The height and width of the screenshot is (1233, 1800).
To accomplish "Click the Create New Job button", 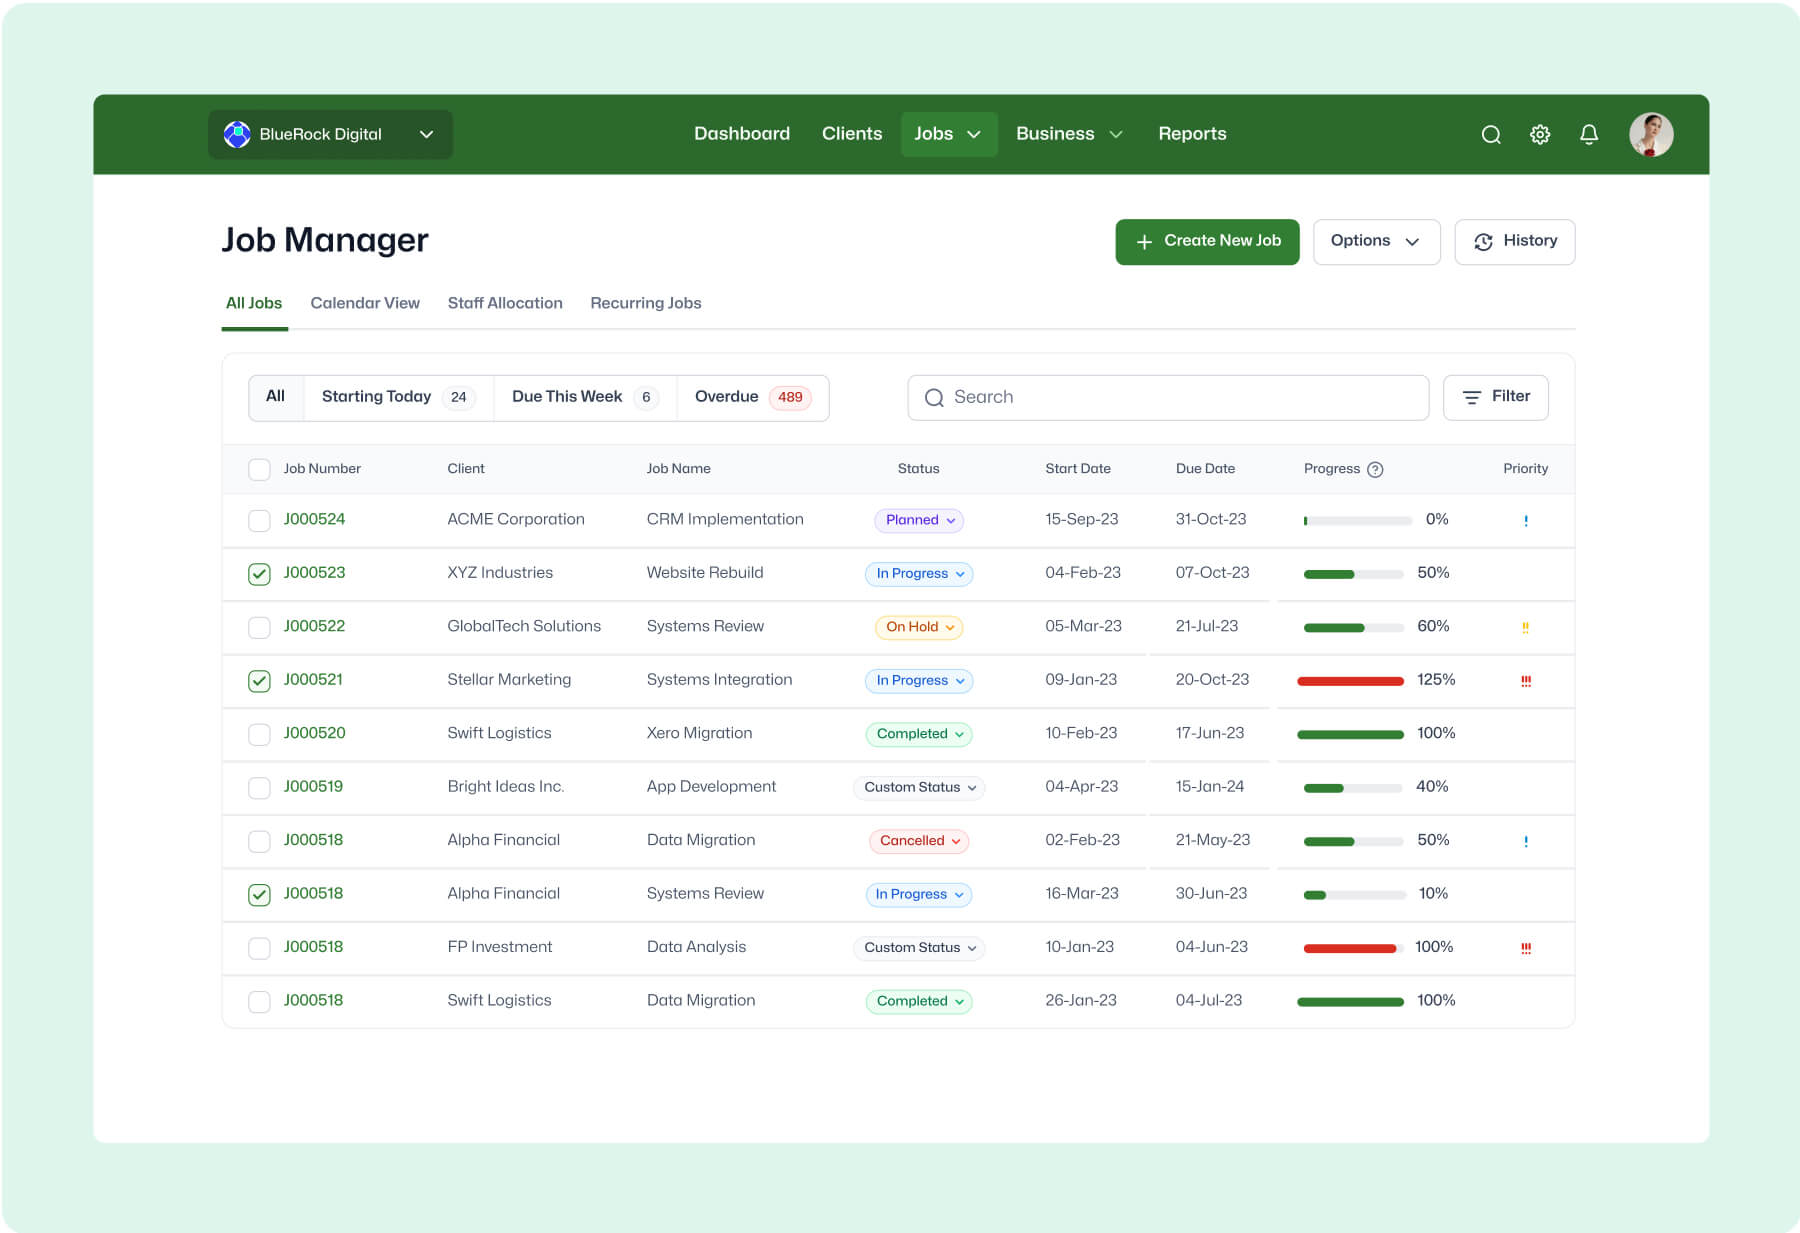I will (1207, 241).
